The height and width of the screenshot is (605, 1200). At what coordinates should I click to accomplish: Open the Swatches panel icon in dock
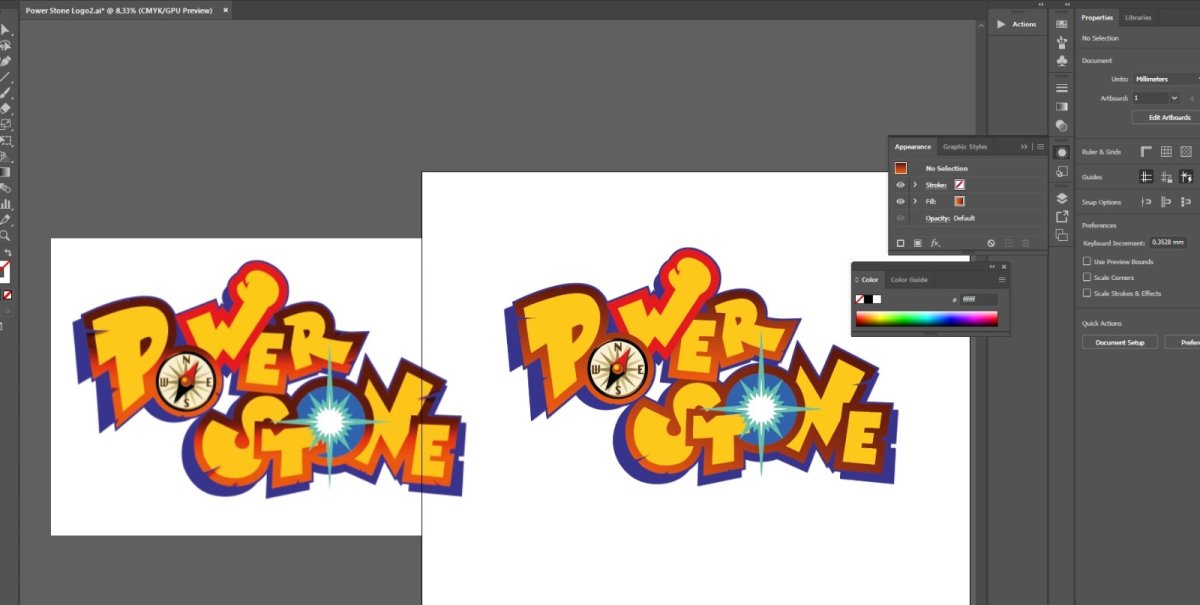click(x=1062, y=24)
